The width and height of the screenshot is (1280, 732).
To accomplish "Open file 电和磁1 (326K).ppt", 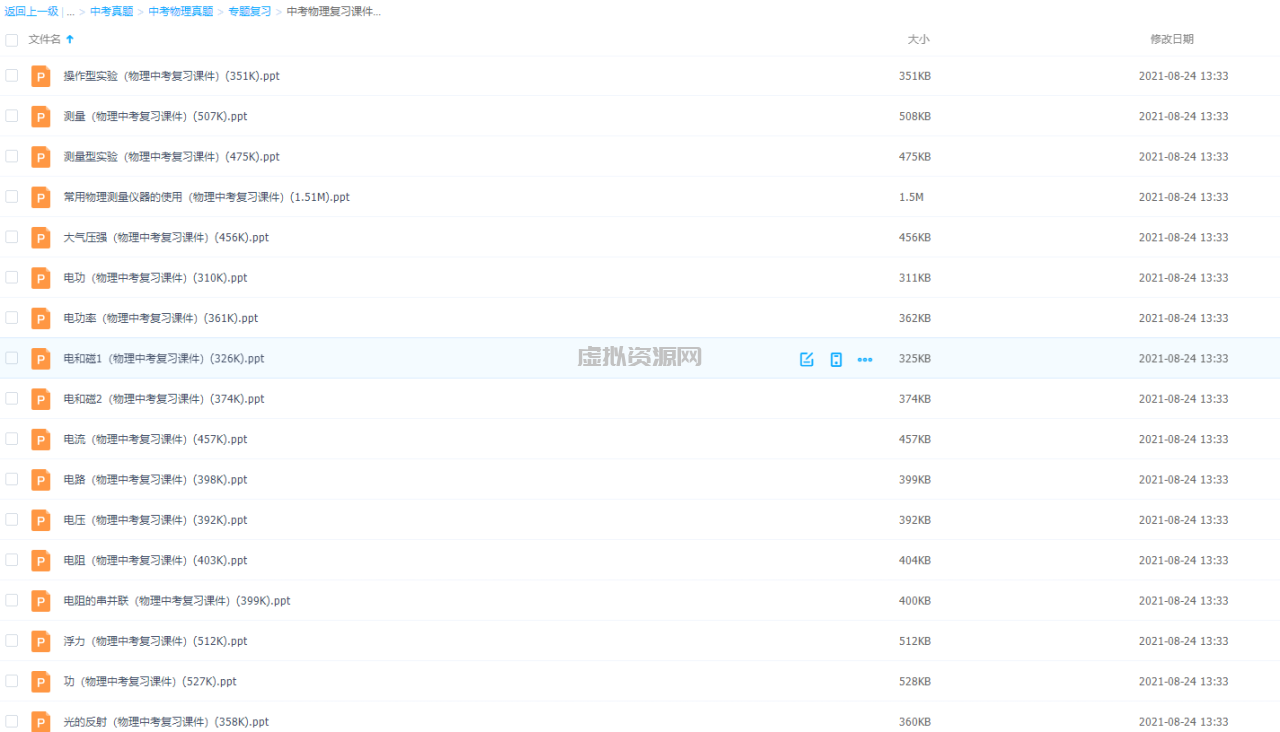I will (x=164, y=358).
